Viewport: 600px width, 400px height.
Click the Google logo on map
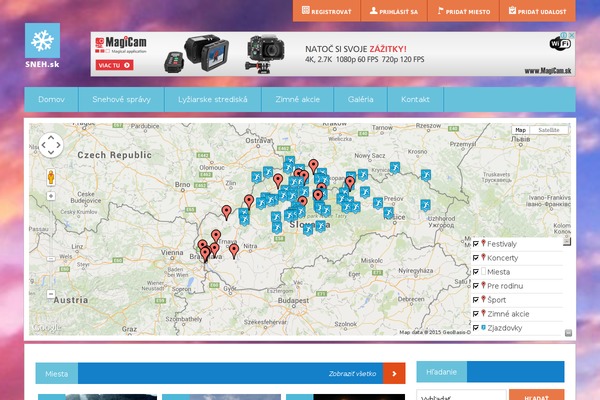coord(47,327)
